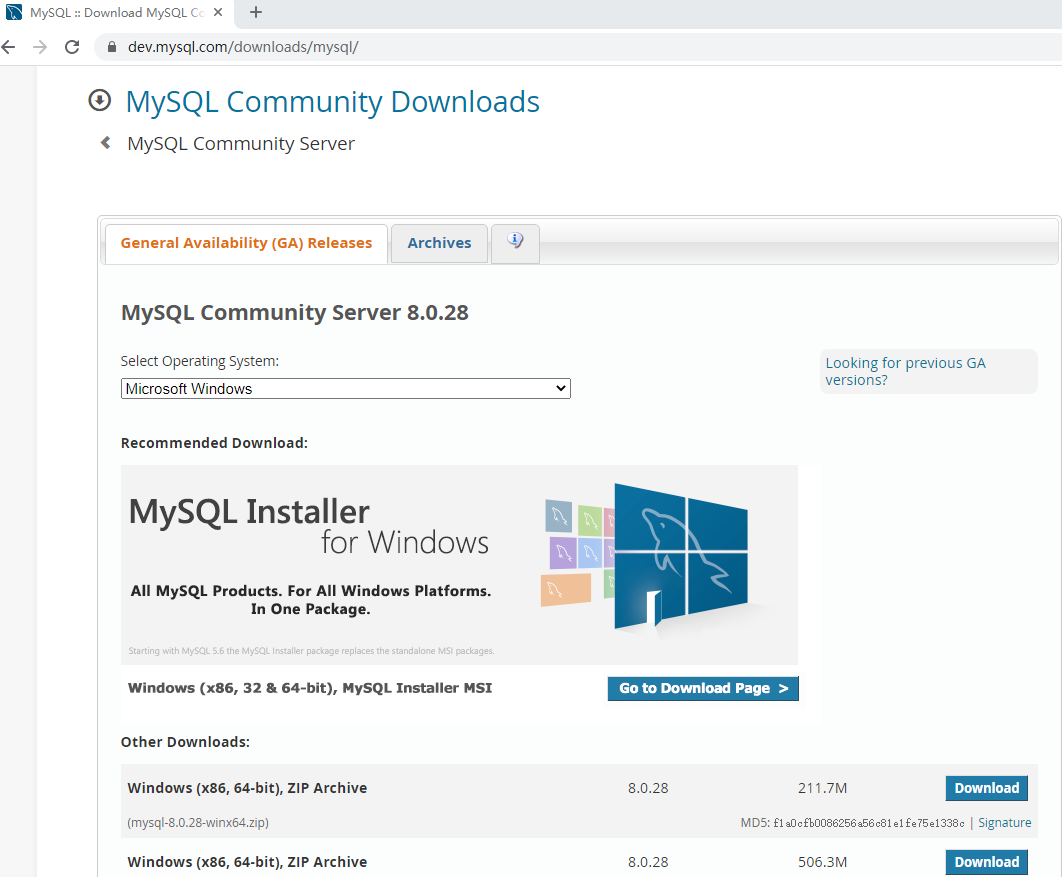Click the Other Downloads: label
Image resolution: width=1062 pixels, height=877 pixels.
point(185,742)
